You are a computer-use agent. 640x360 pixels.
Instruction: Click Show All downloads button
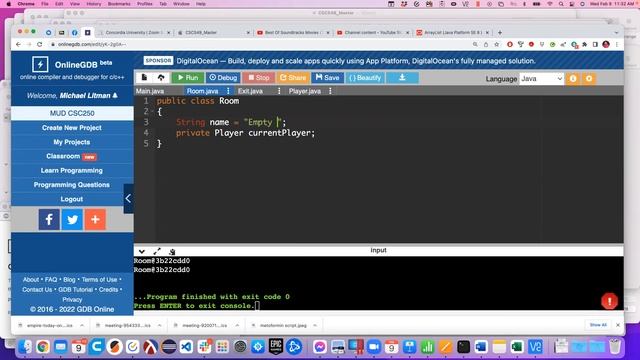(598, 325)
